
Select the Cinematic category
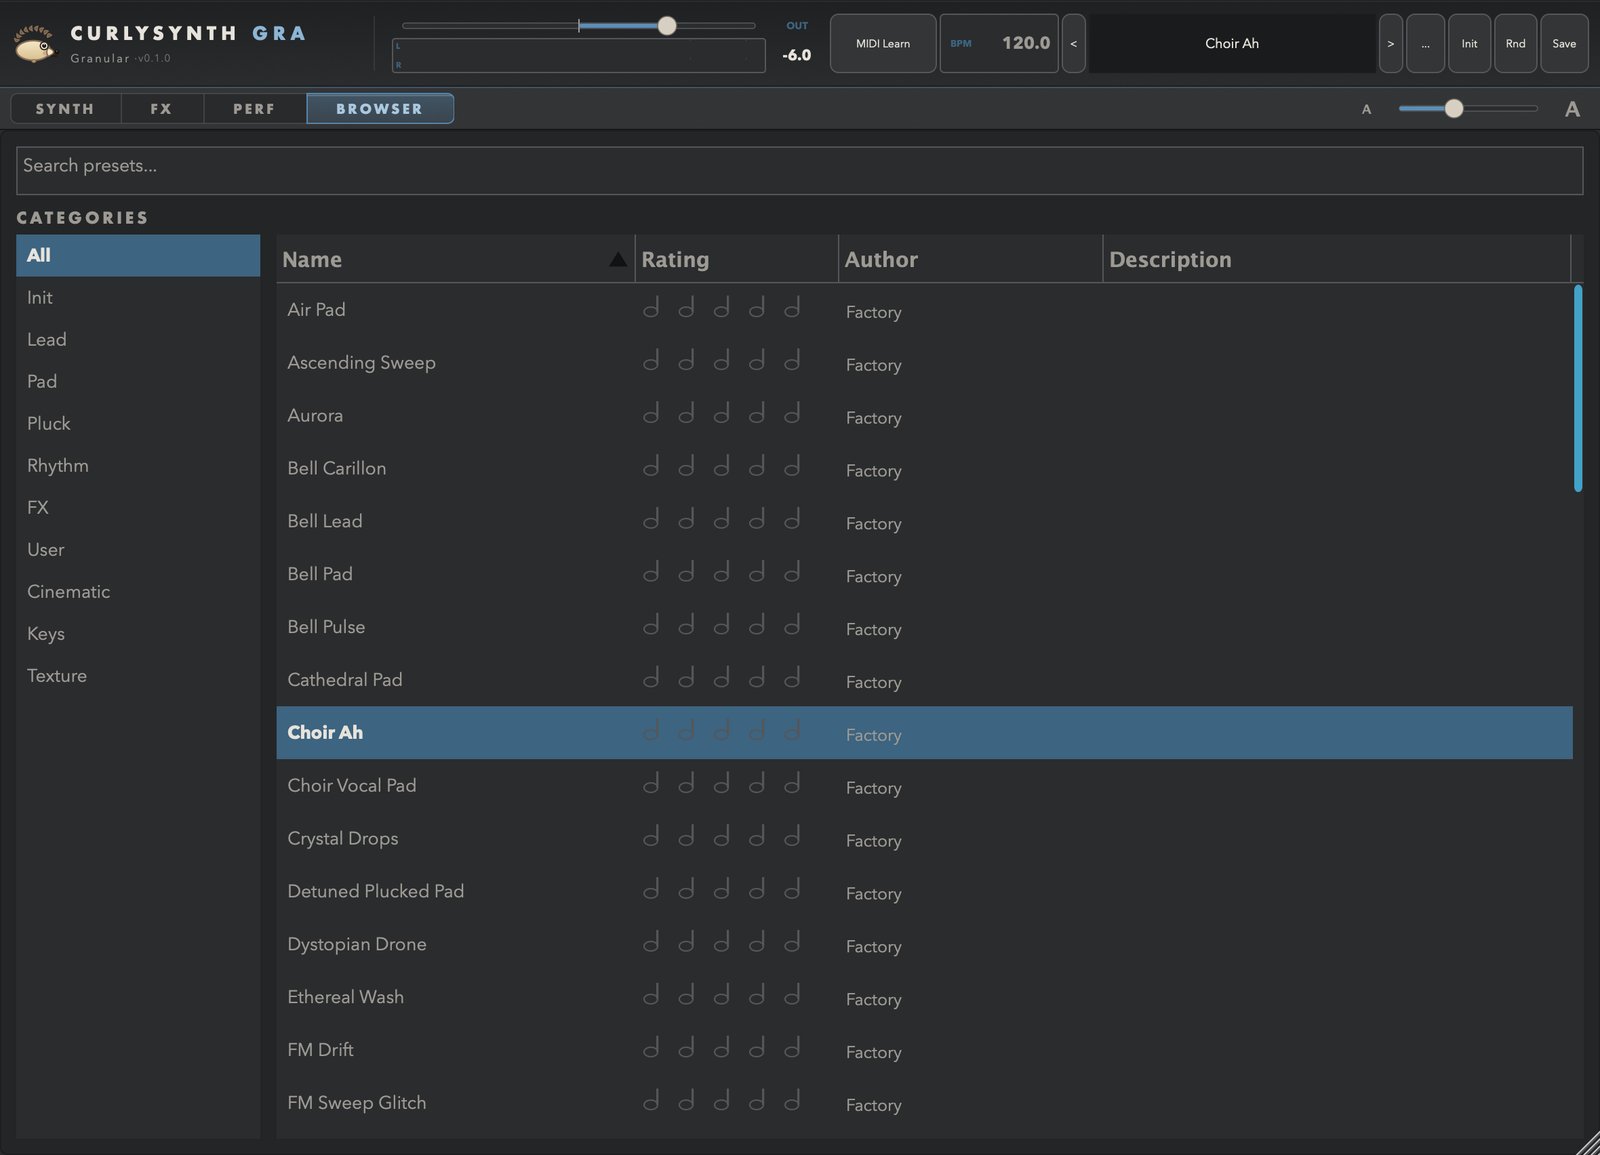coord(138,591)
